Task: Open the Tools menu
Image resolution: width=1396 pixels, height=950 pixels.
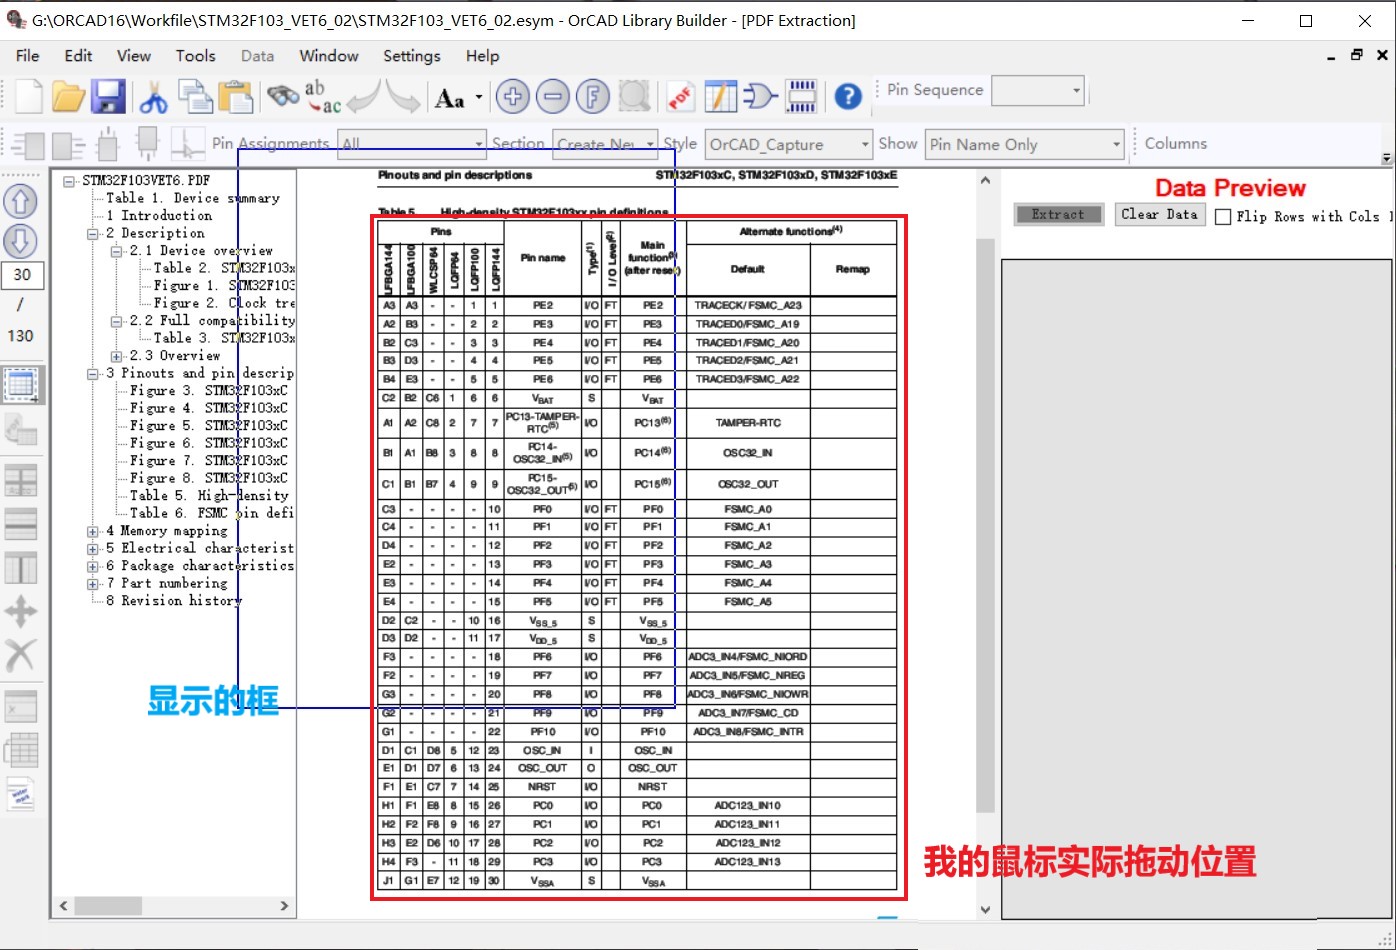Action: (195, 56)
